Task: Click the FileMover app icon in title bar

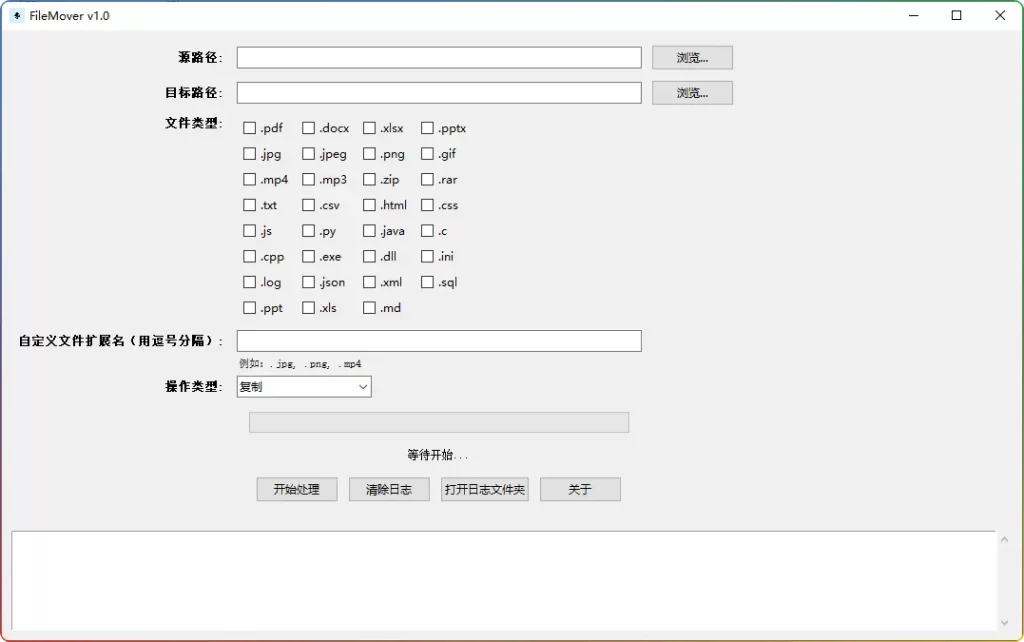Action: pos(17,16)
